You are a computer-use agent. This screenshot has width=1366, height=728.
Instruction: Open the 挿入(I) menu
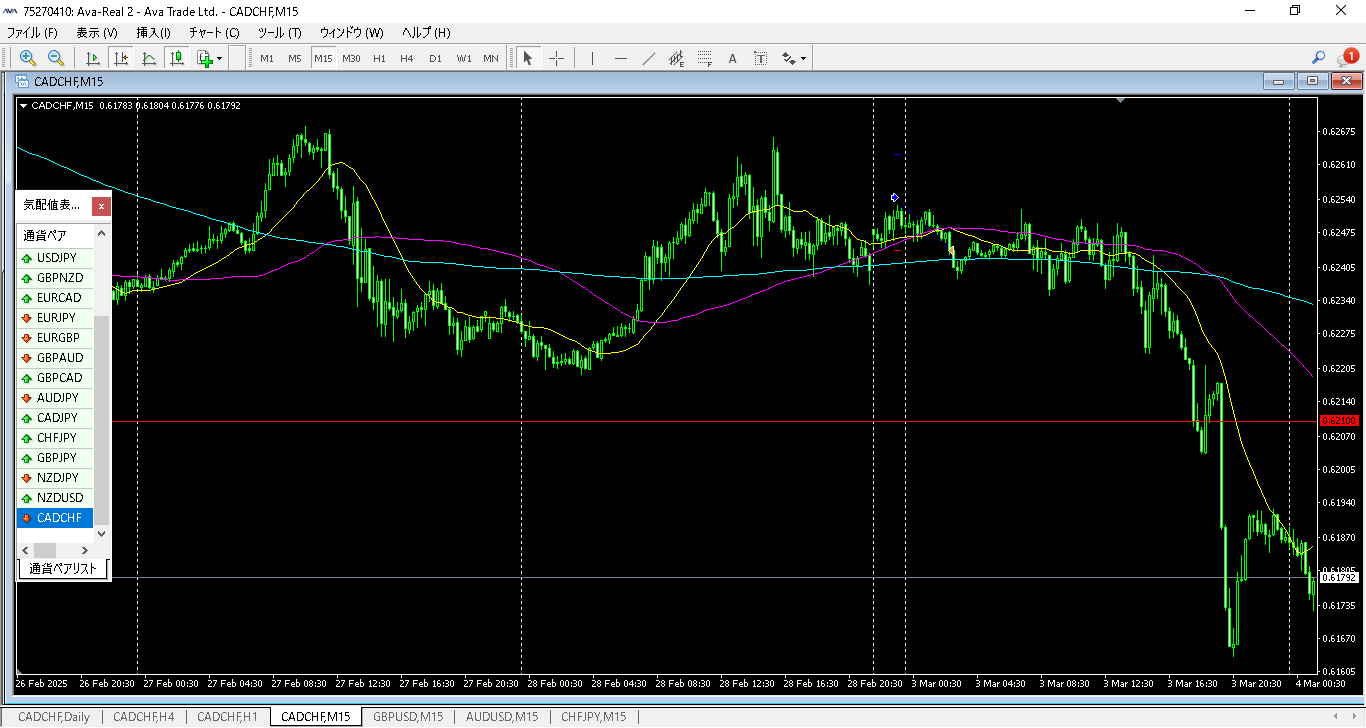click(x=153, y=32)
